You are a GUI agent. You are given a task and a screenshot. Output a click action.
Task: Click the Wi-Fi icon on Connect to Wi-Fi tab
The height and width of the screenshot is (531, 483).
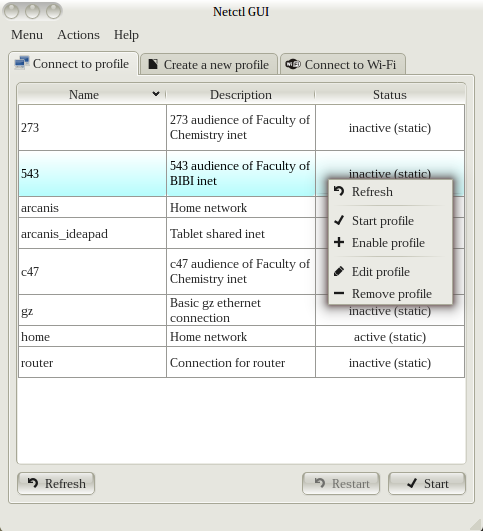(293, 64)
